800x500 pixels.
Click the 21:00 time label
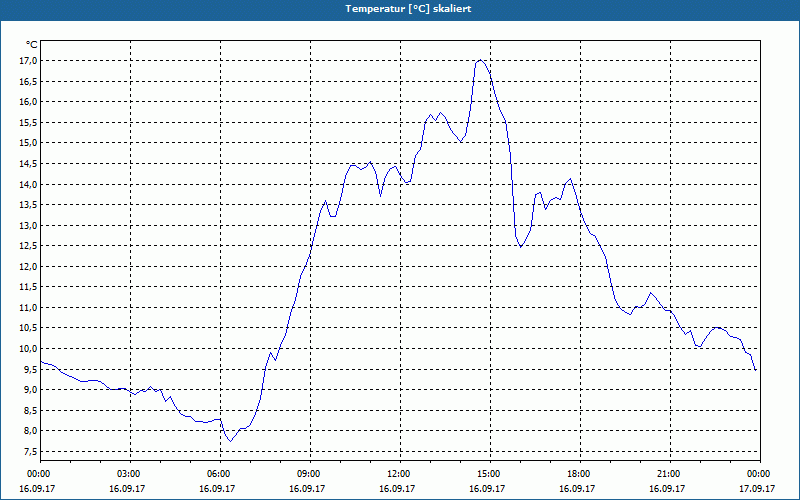668,474
